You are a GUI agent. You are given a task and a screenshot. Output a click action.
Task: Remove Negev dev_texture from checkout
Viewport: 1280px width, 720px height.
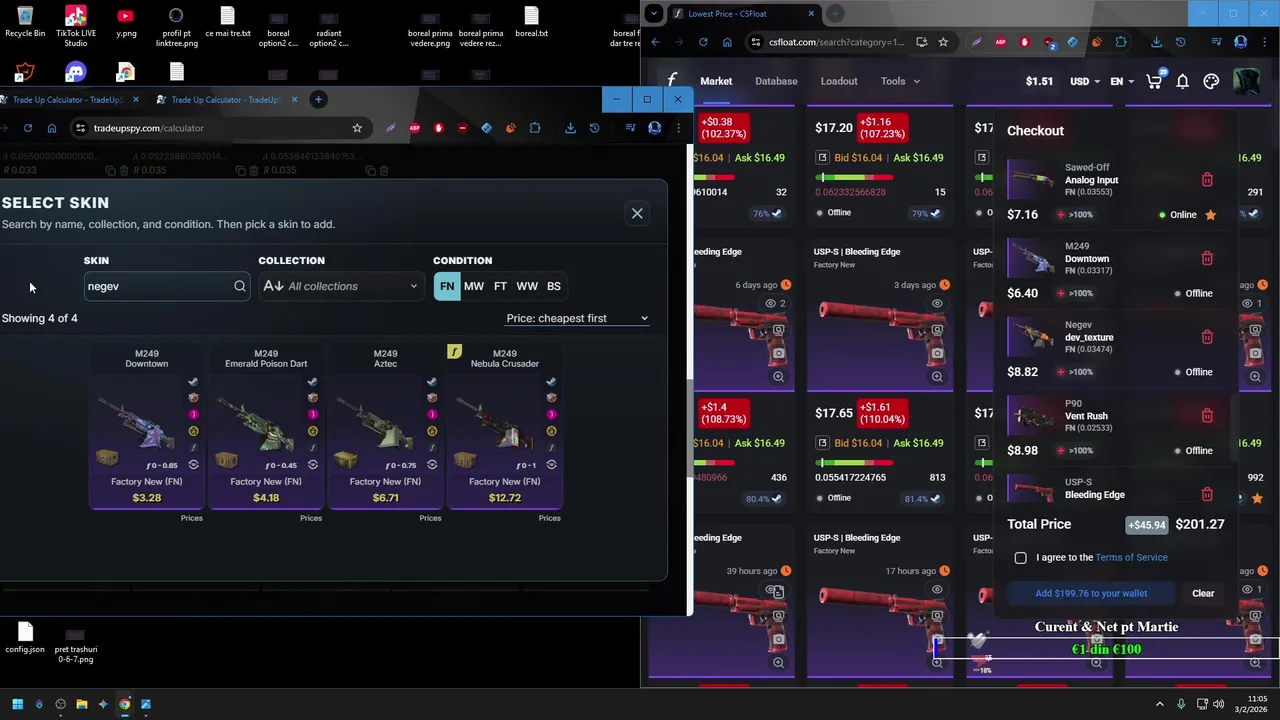(x=1207, y=337)
